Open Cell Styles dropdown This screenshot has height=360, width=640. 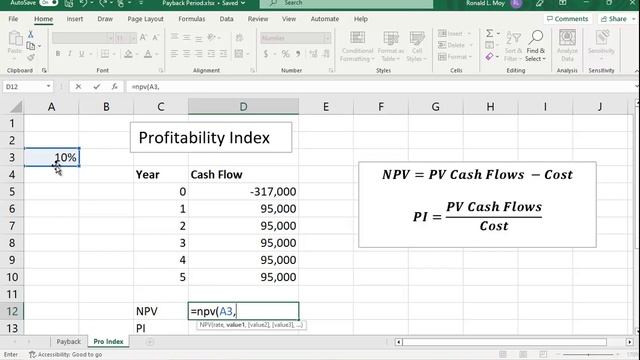[x=417, y=46]
